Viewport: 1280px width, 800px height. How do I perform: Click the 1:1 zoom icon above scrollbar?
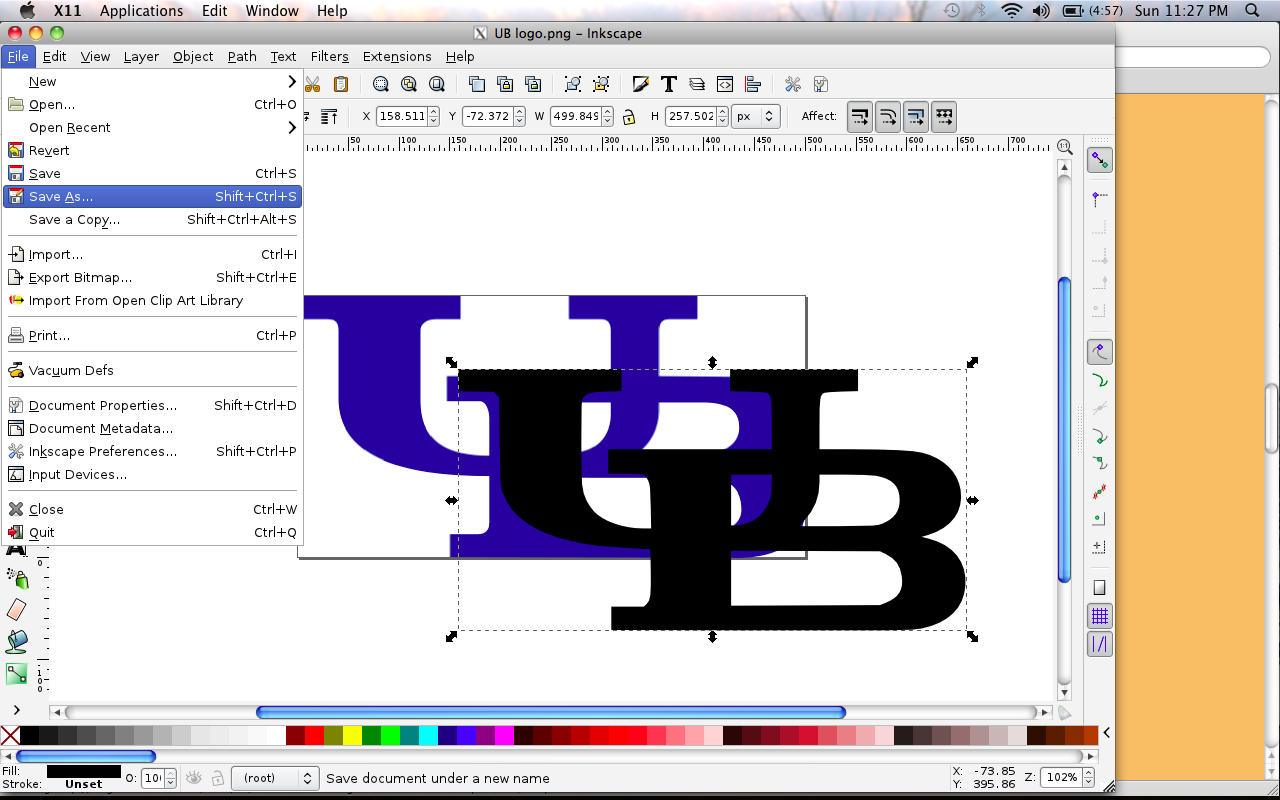point(1064,146)
